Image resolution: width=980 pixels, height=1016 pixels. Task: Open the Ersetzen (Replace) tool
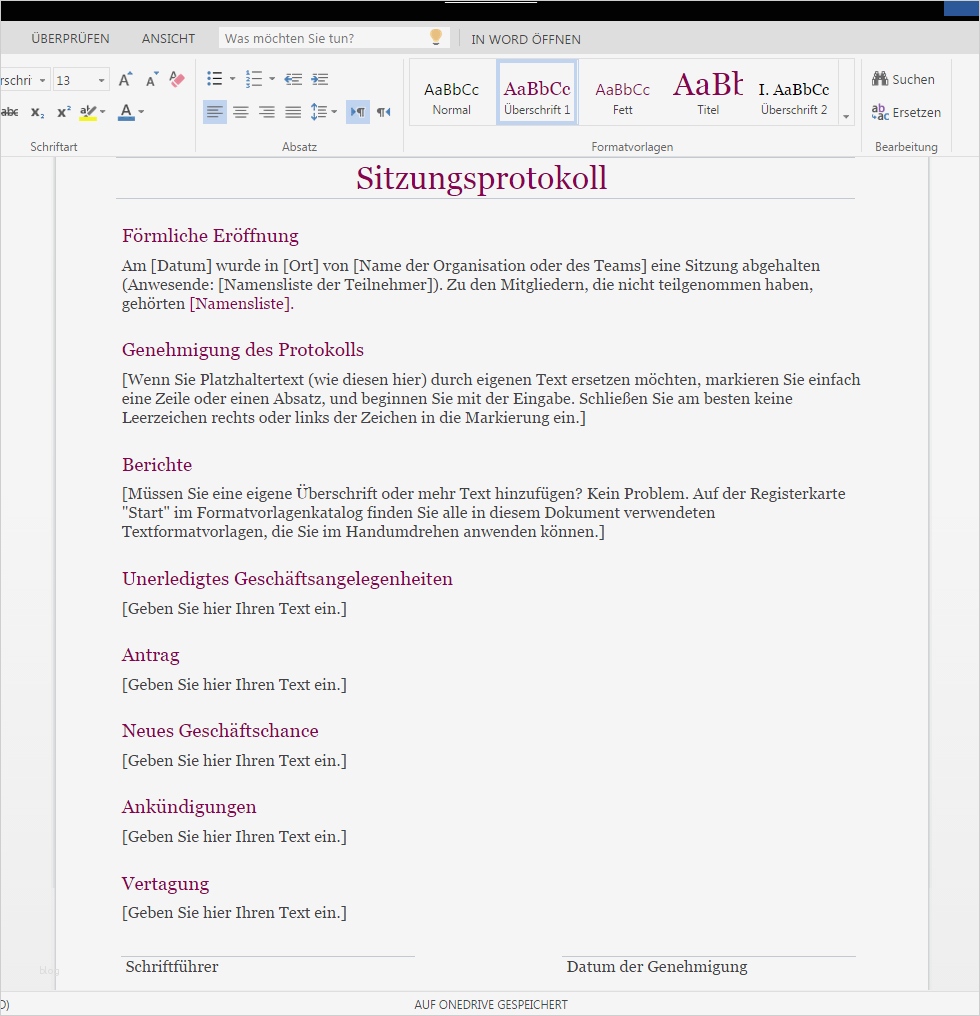(x=906, y=112)
